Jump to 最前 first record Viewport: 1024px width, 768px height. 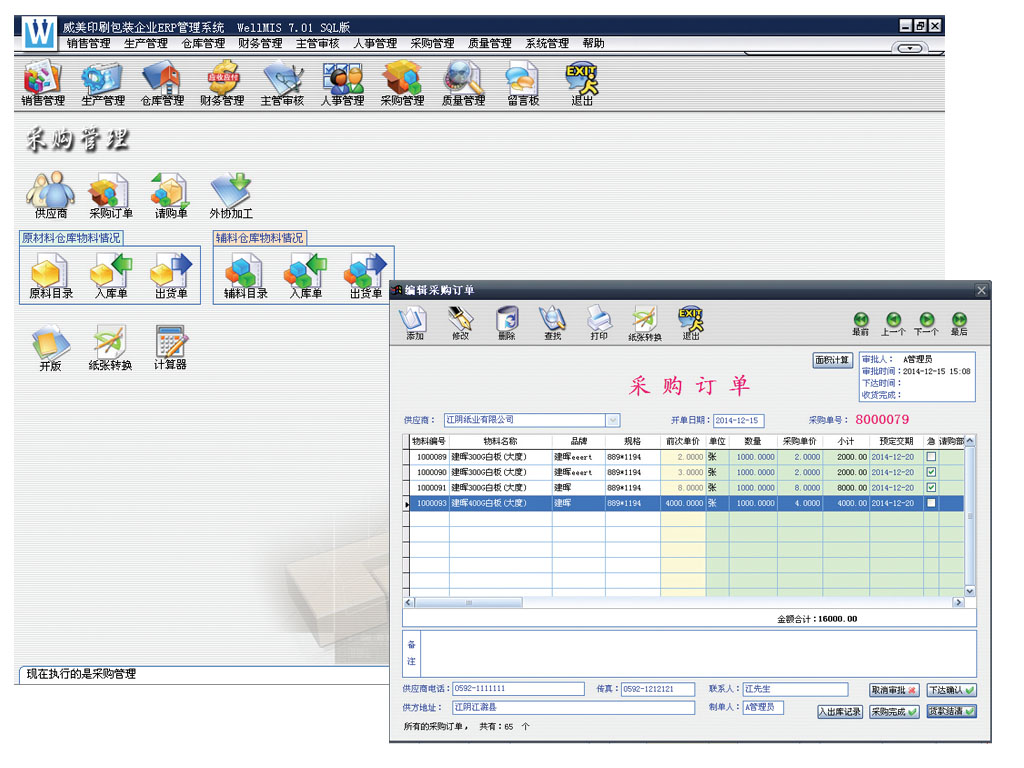click(x=861, y=323)
